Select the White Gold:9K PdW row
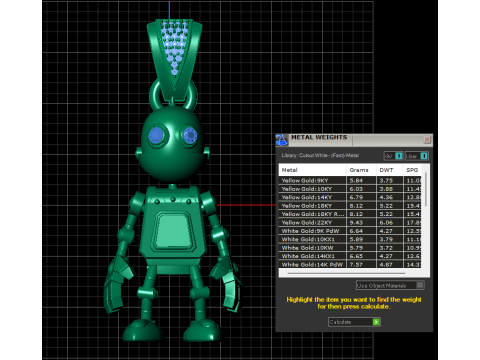Image resolution: width=480 pixels, height=360 pixels. (350, 231)
